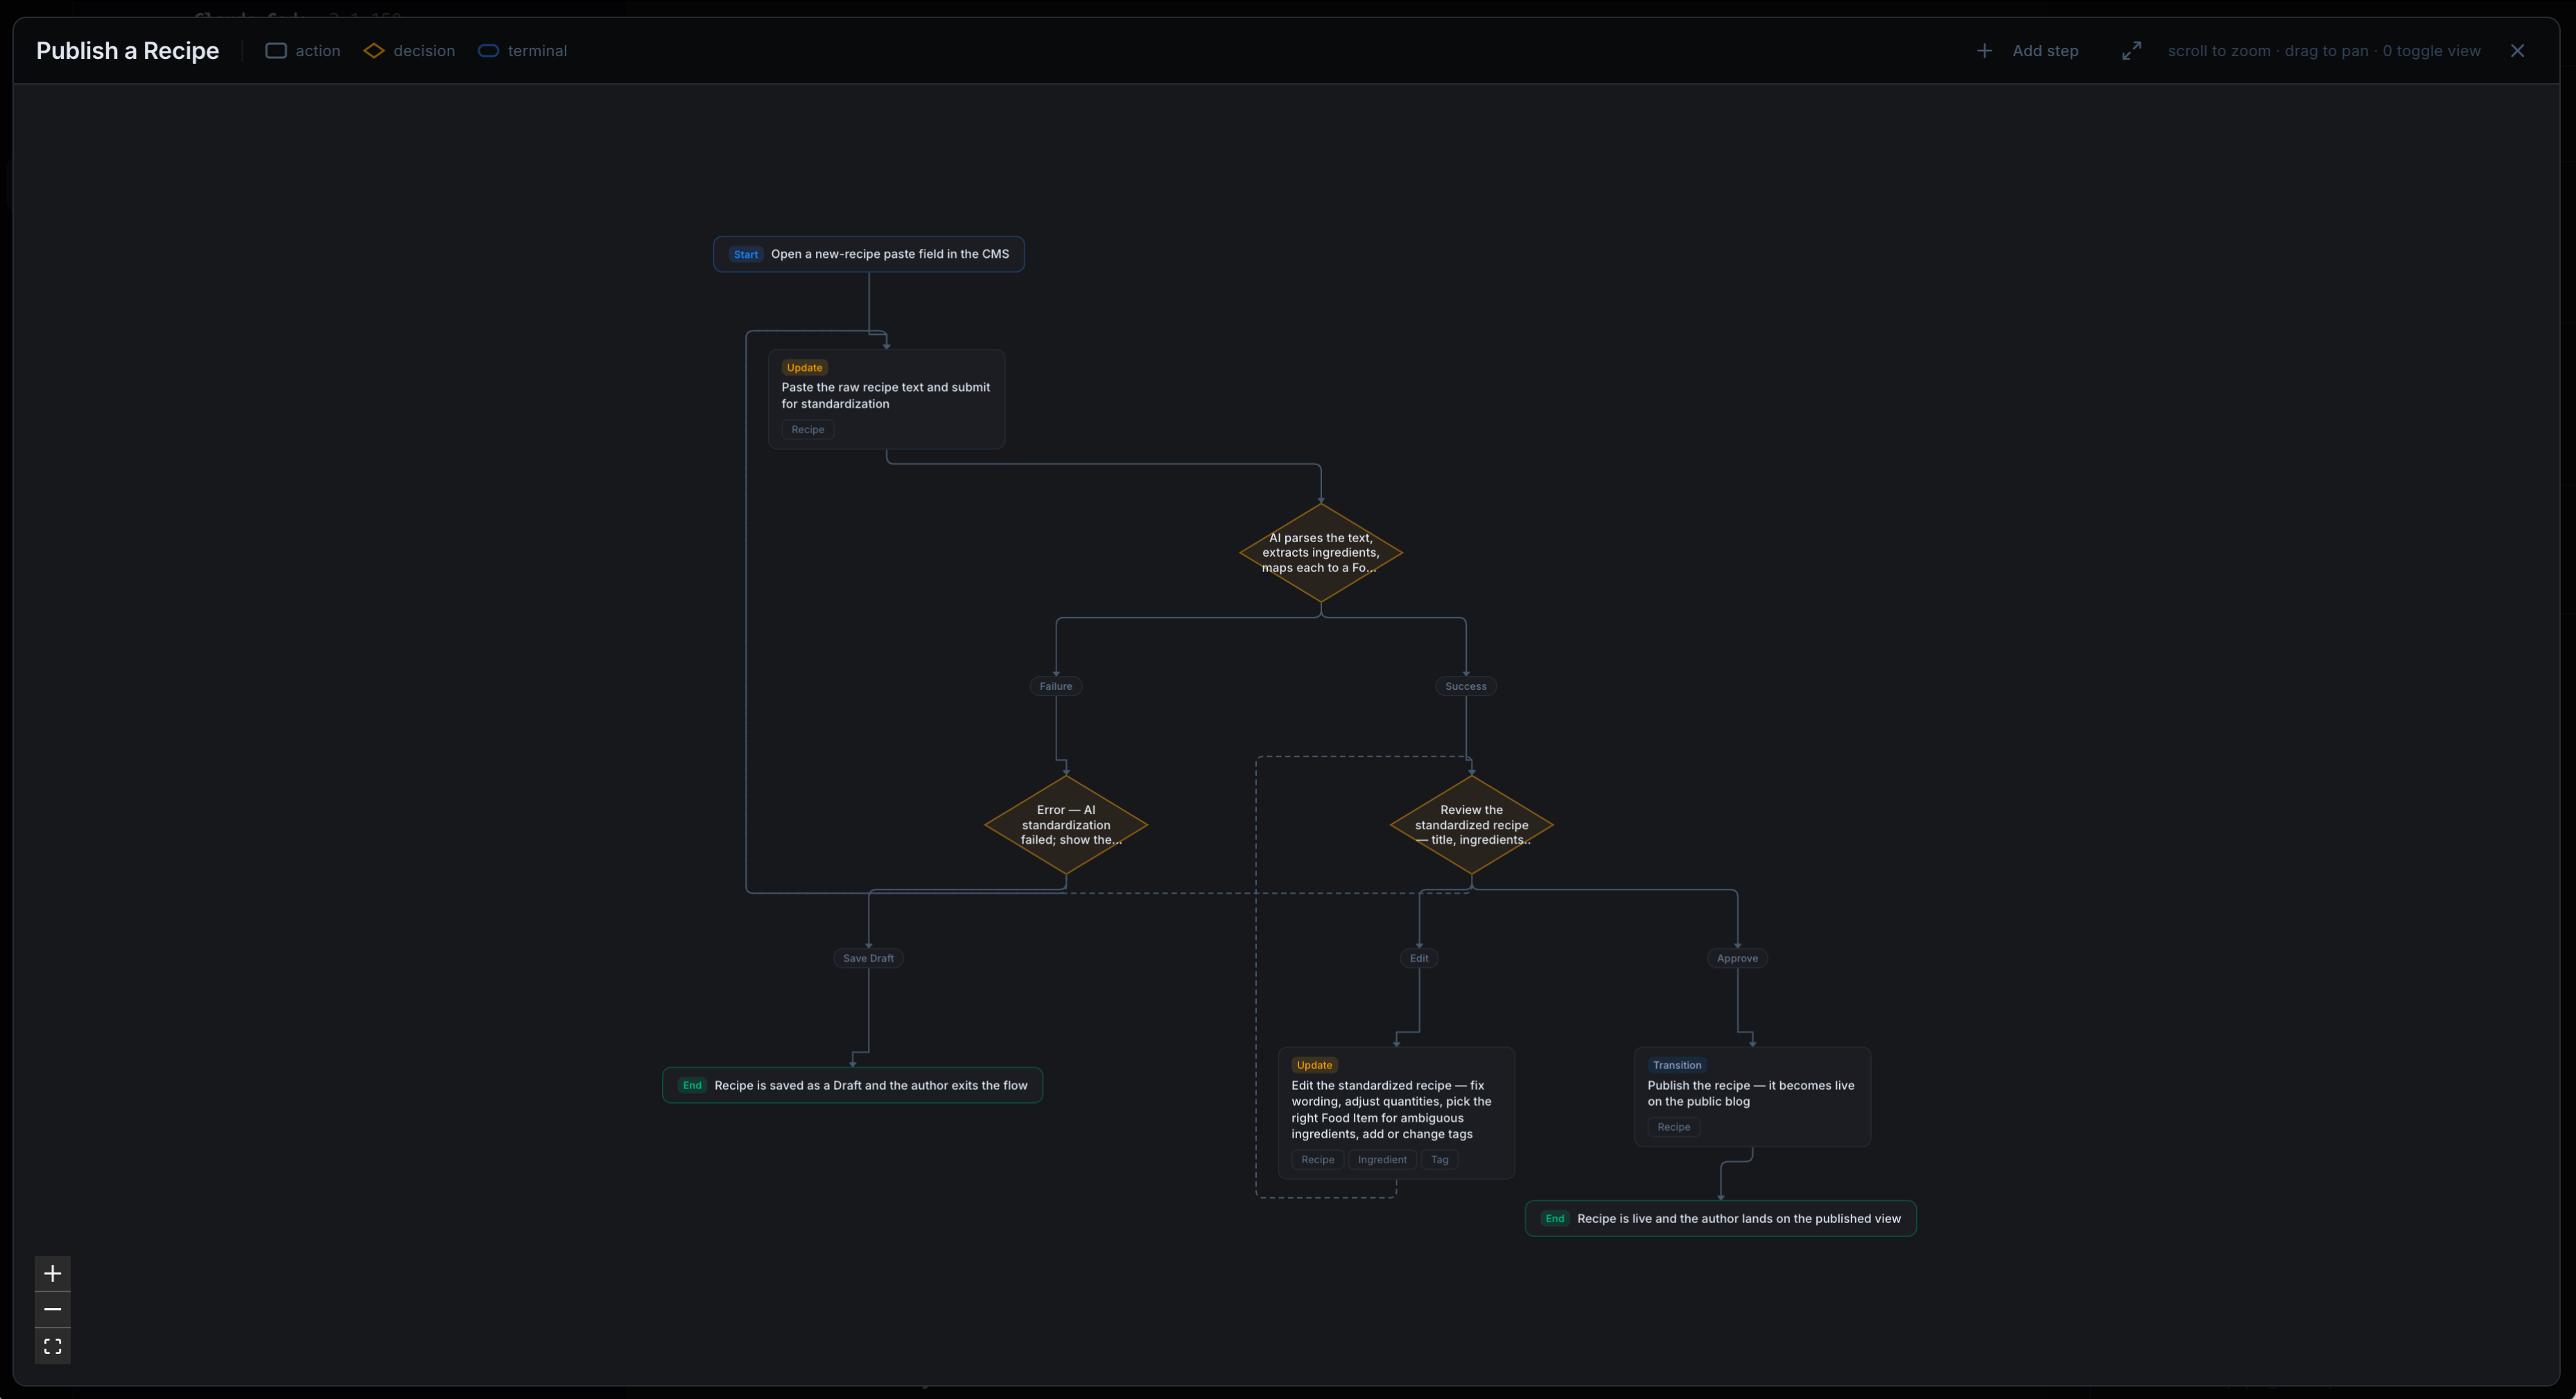Click the Update badge on the Paste node

coord(804,368)
